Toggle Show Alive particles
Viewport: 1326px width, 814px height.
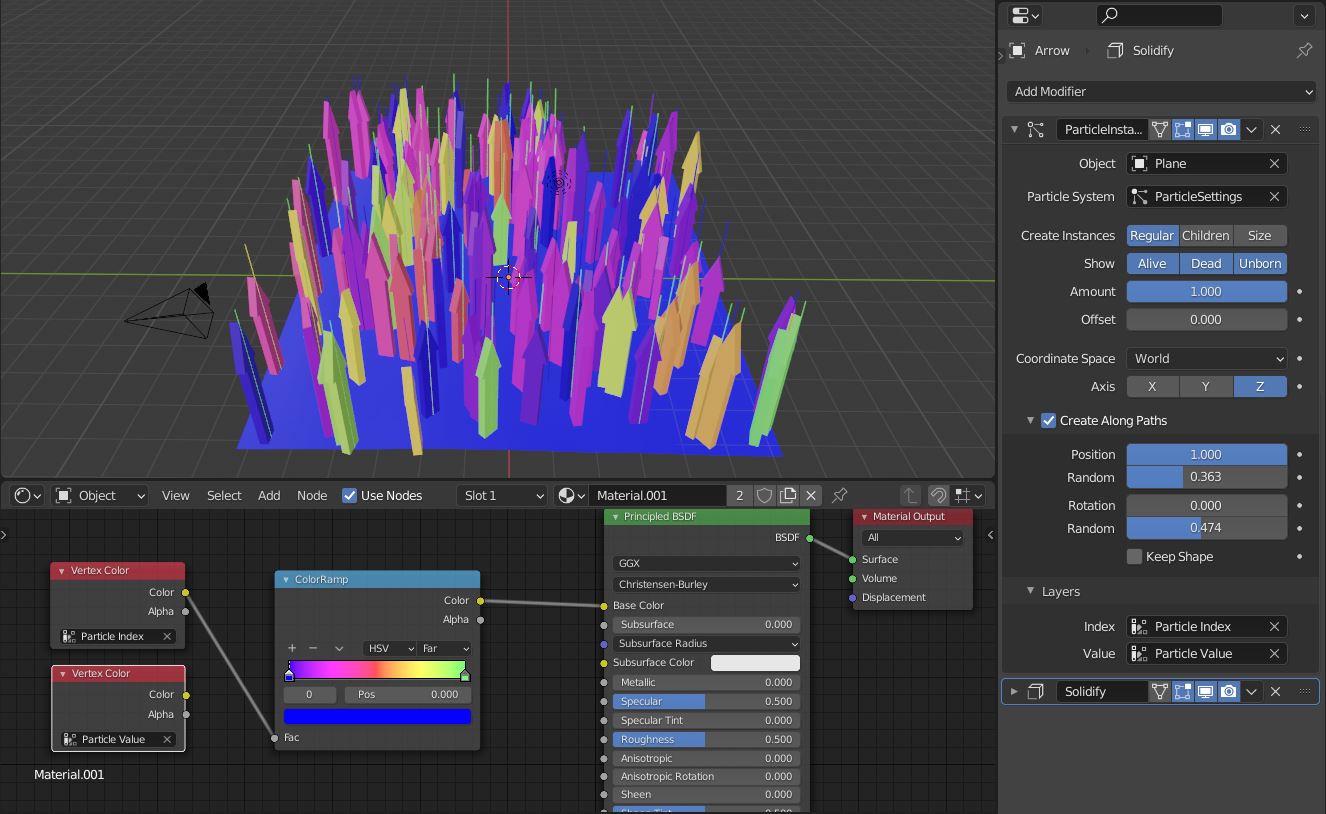coord(1152,263)
